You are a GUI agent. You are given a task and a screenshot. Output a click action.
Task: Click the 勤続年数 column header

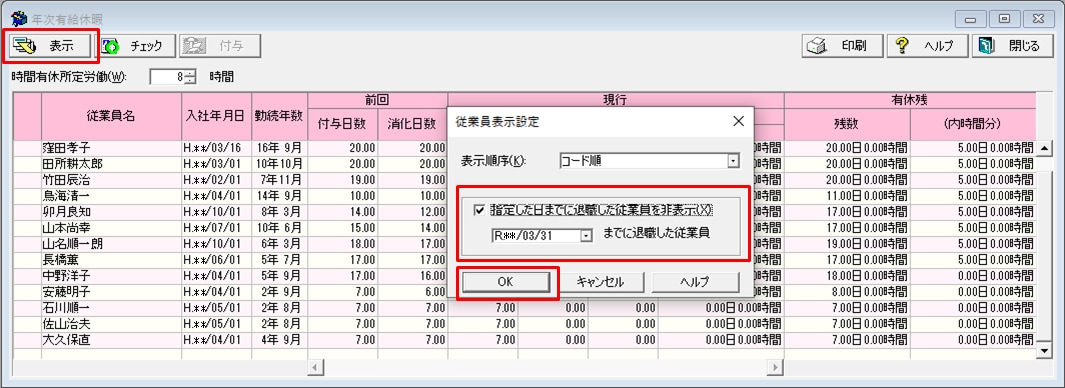(280, 116)
